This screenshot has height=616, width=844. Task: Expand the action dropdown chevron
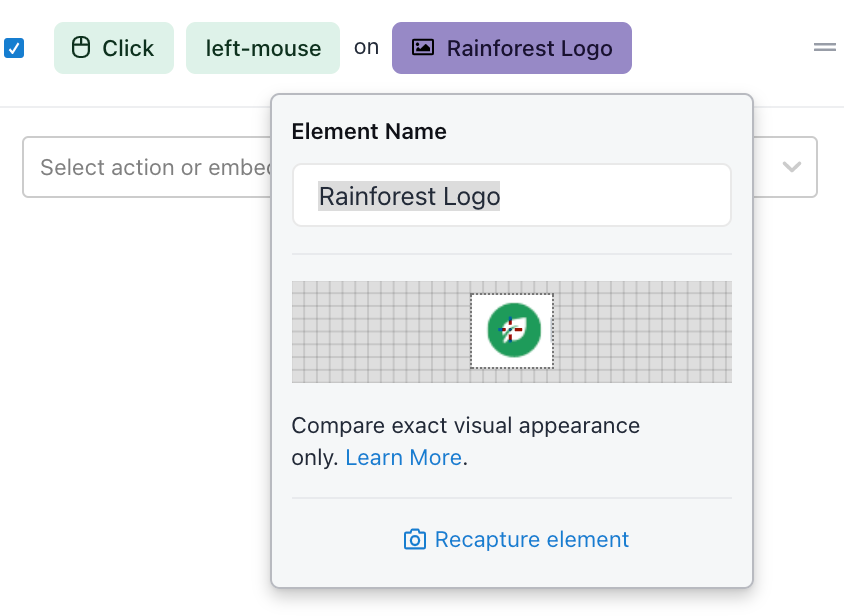coord(791,167)
